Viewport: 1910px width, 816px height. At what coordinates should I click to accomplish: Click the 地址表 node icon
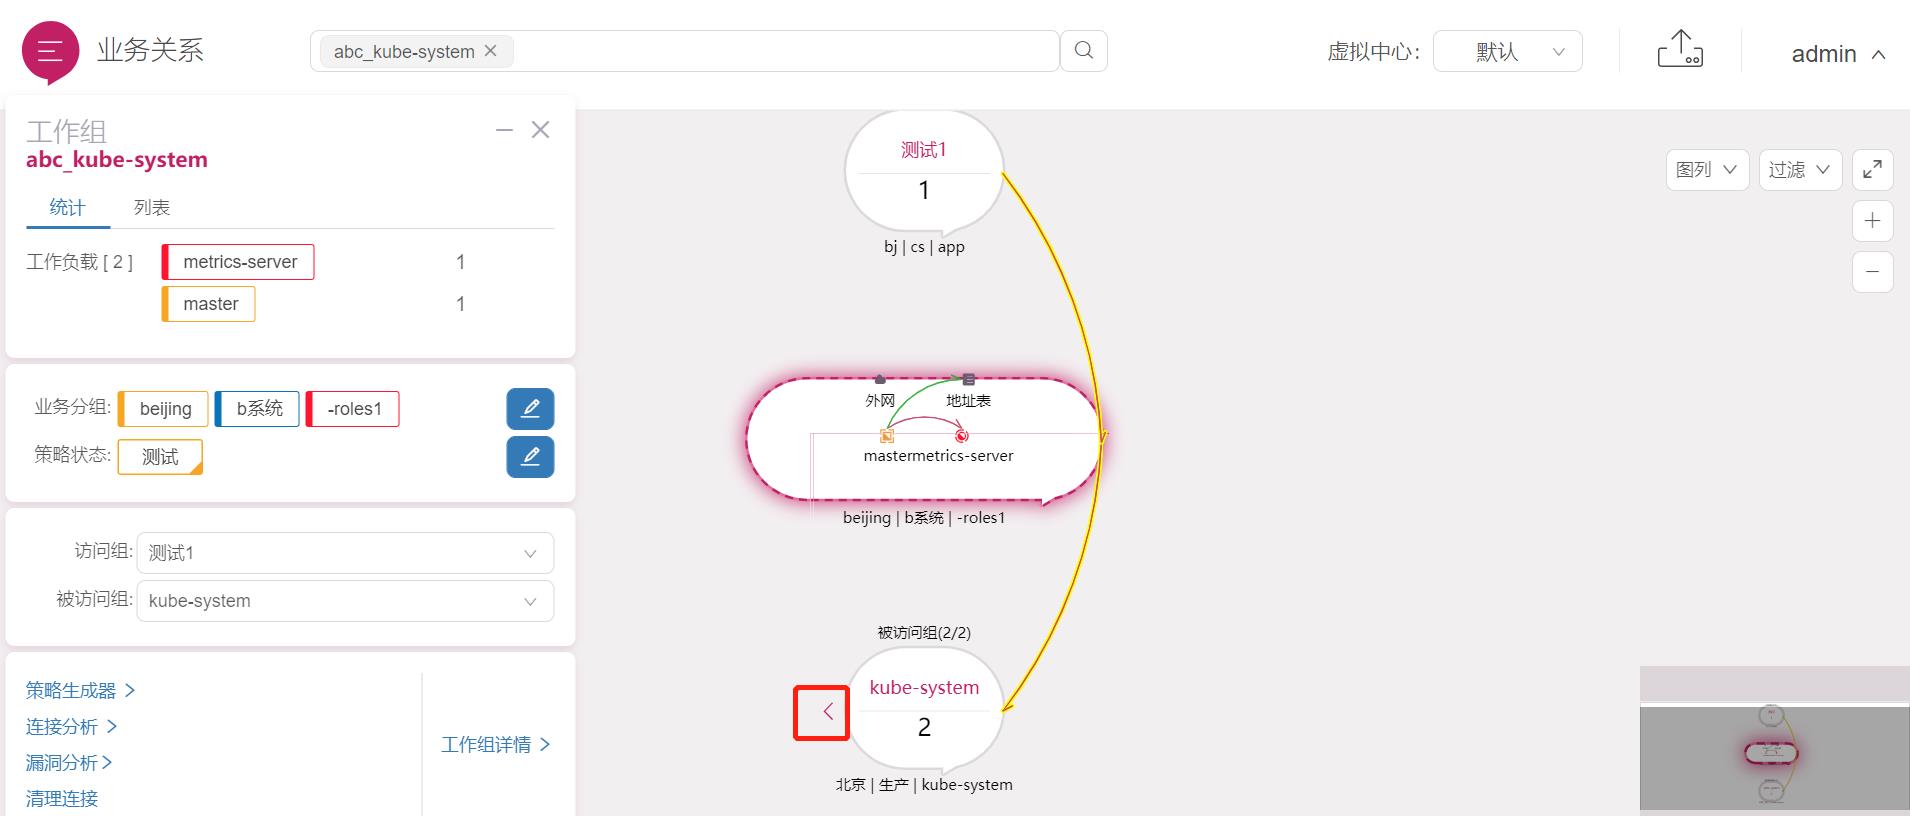pos(968,380)
